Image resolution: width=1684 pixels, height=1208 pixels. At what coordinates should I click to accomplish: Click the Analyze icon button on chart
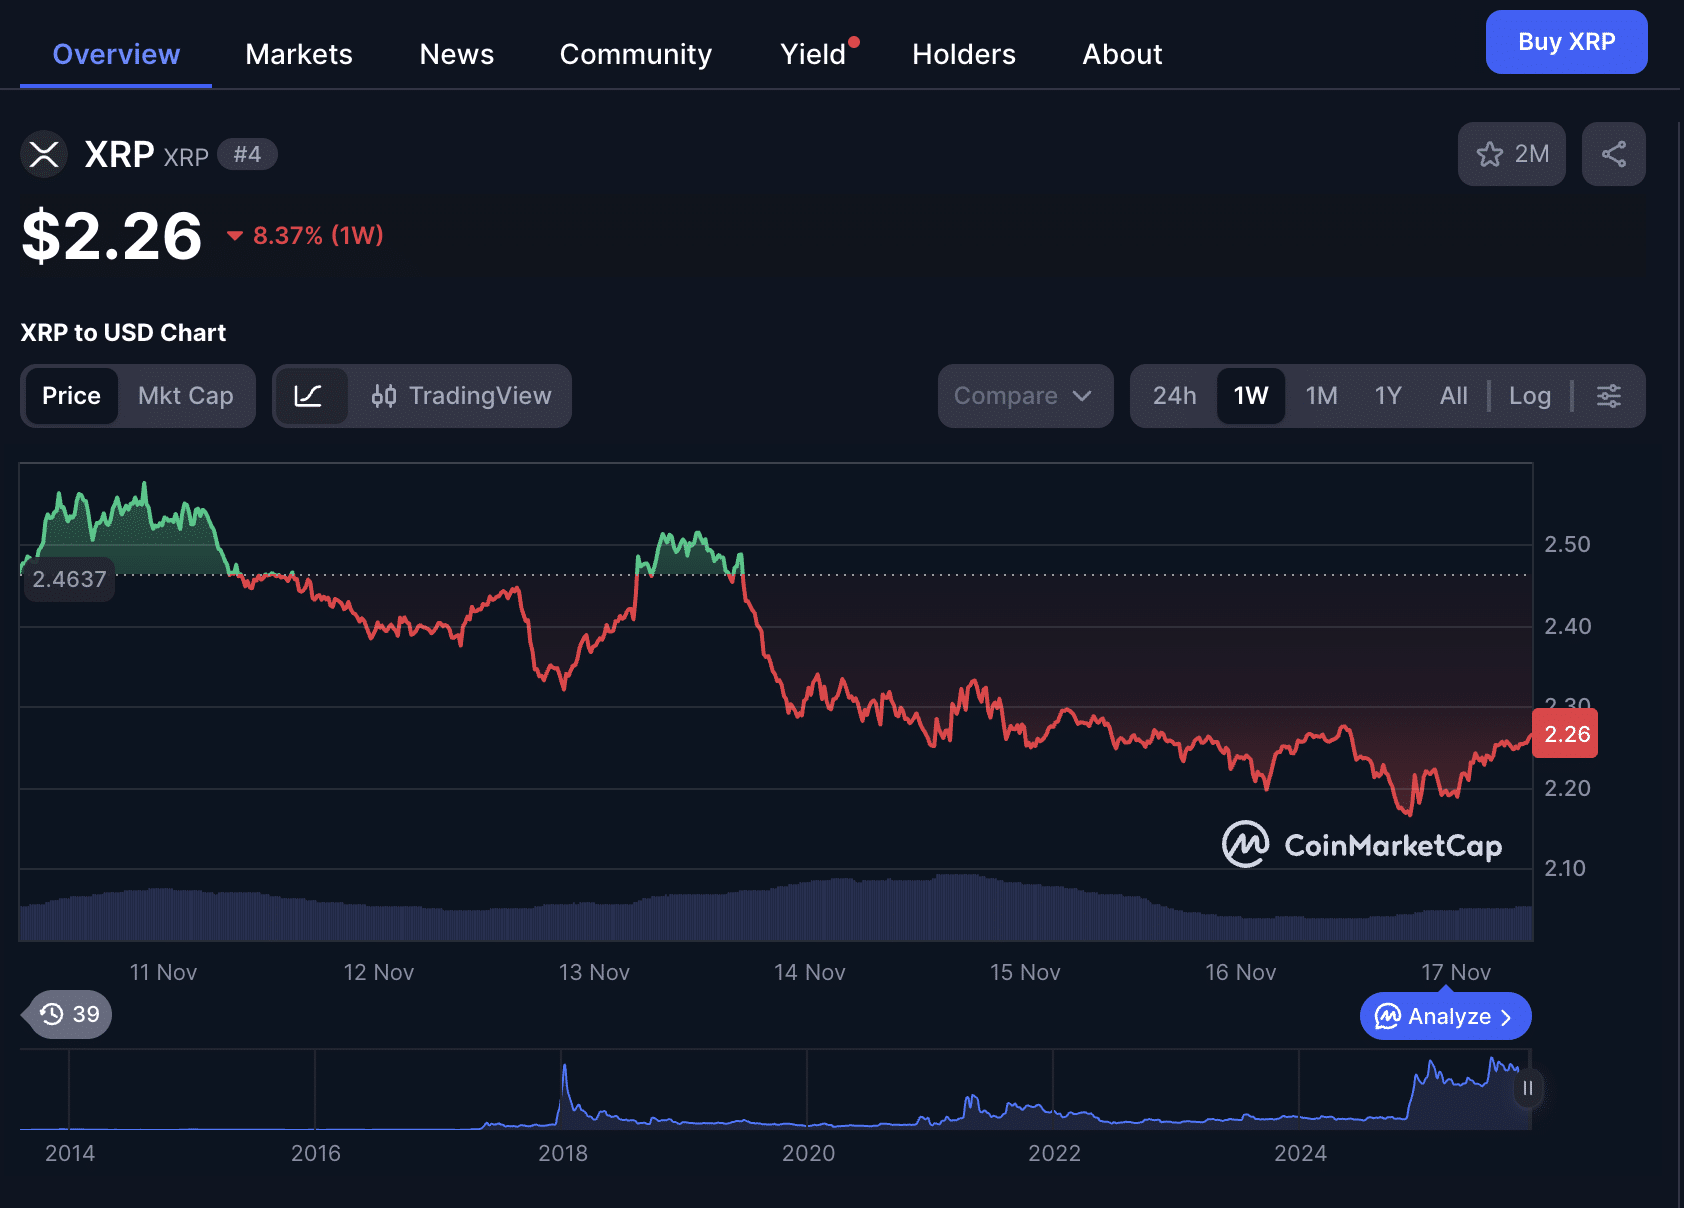tap(1444, 1016)
